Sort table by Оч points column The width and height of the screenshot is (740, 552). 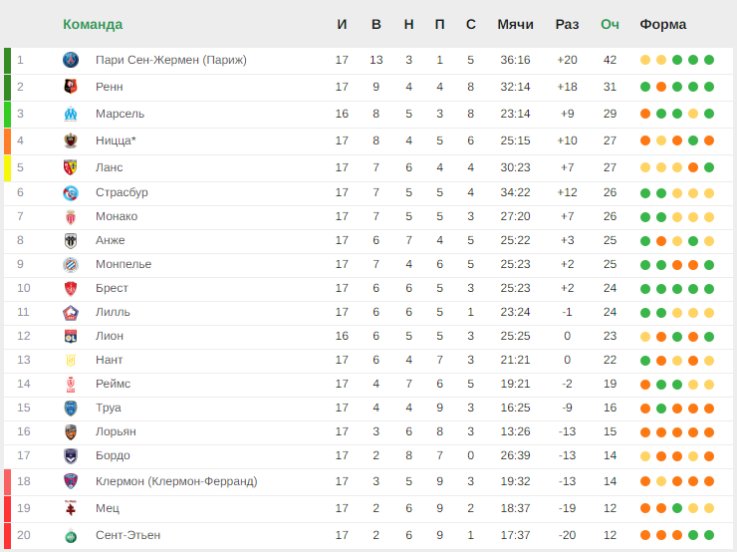click(610, 24)
